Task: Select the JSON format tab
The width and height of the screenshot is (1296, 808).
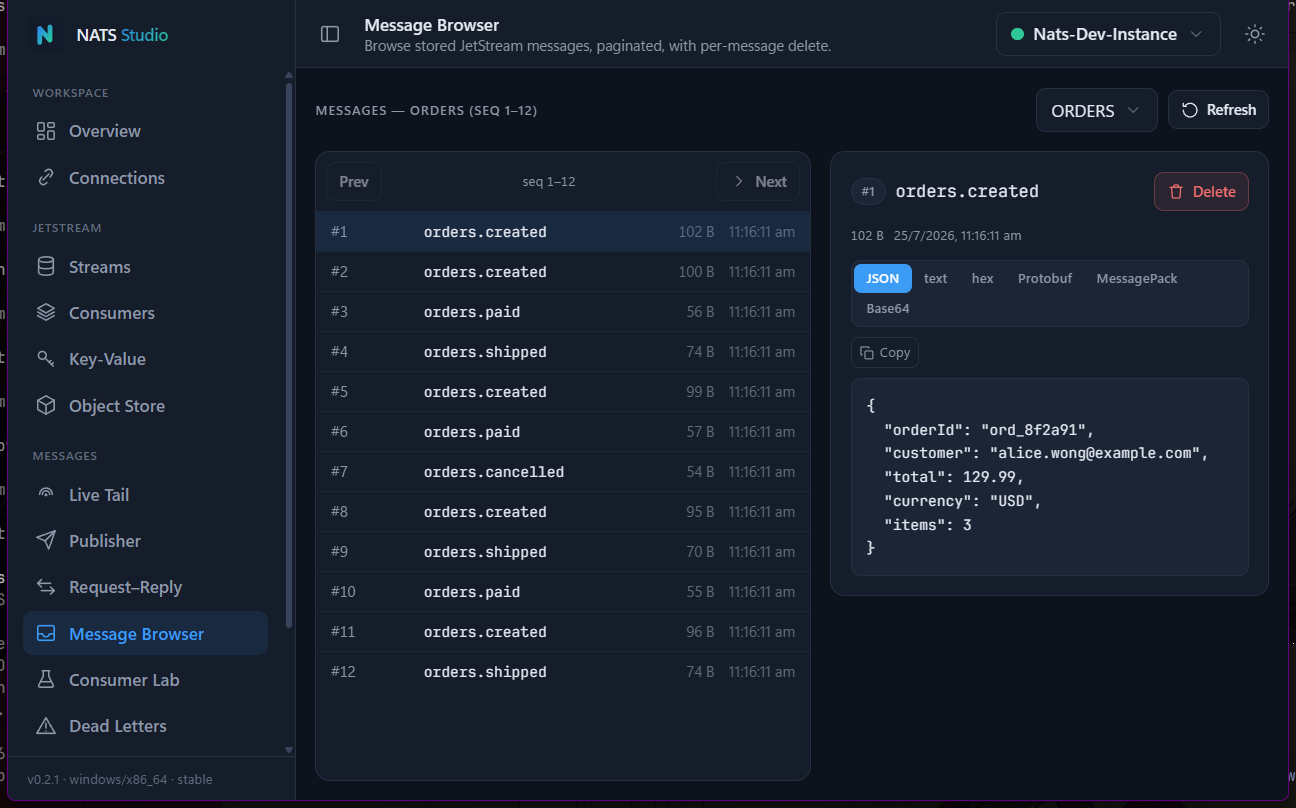Action: (x=883, y=278)
